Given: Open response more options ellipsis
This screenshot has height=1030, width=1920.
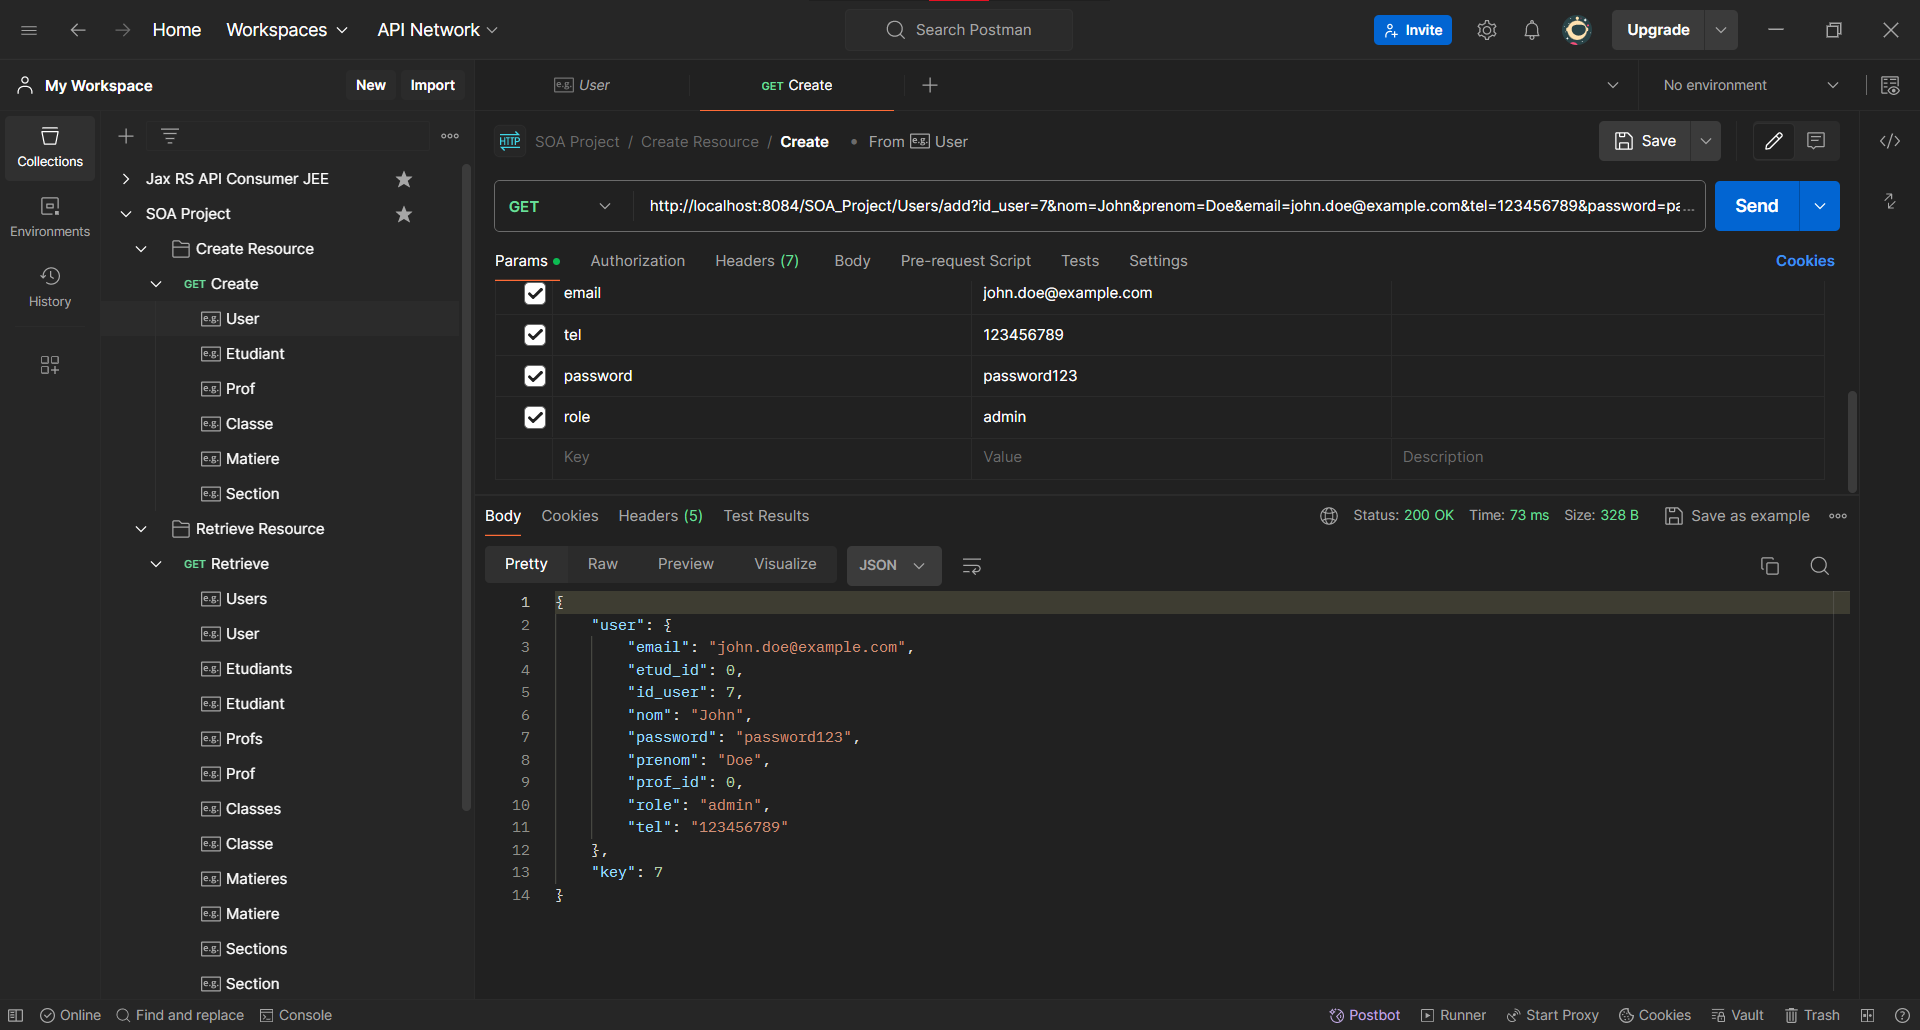Looking at the screenshot, I should 1838,516.
